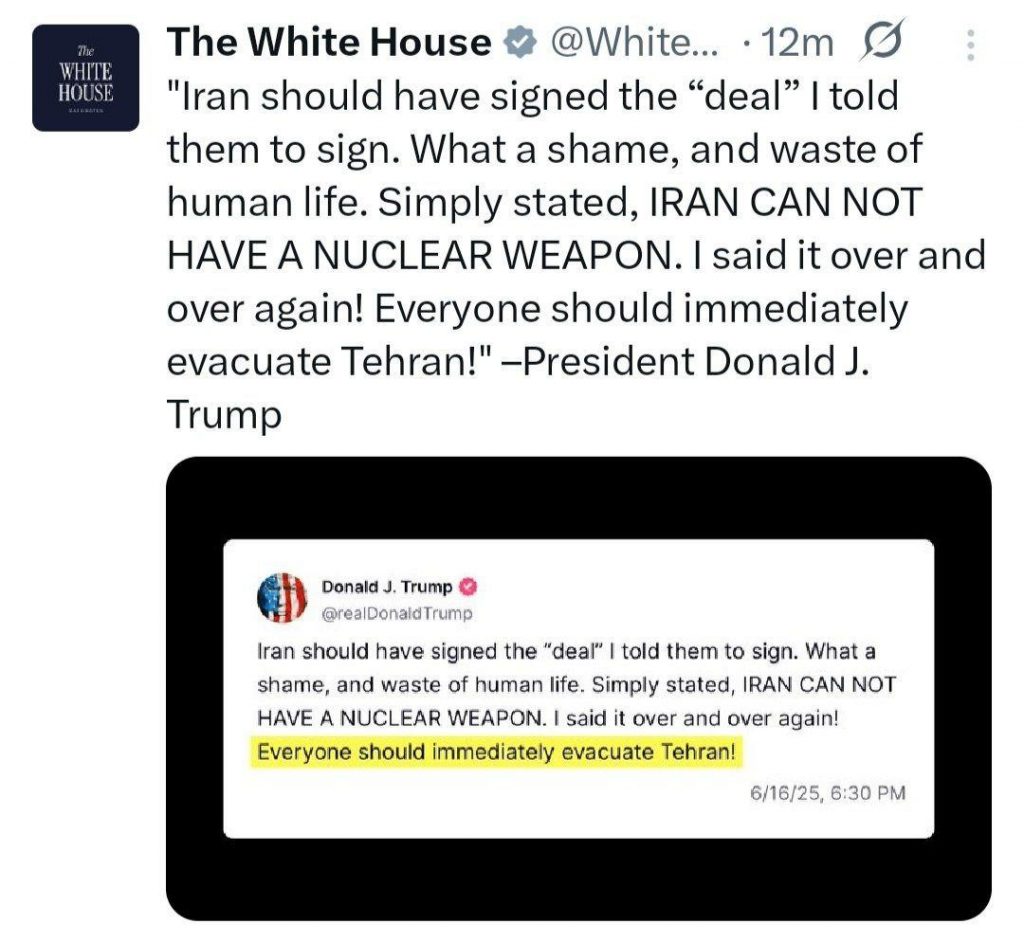Click the embedded post's opening line about the deal

pyautogui.click(x=566, y=651)
